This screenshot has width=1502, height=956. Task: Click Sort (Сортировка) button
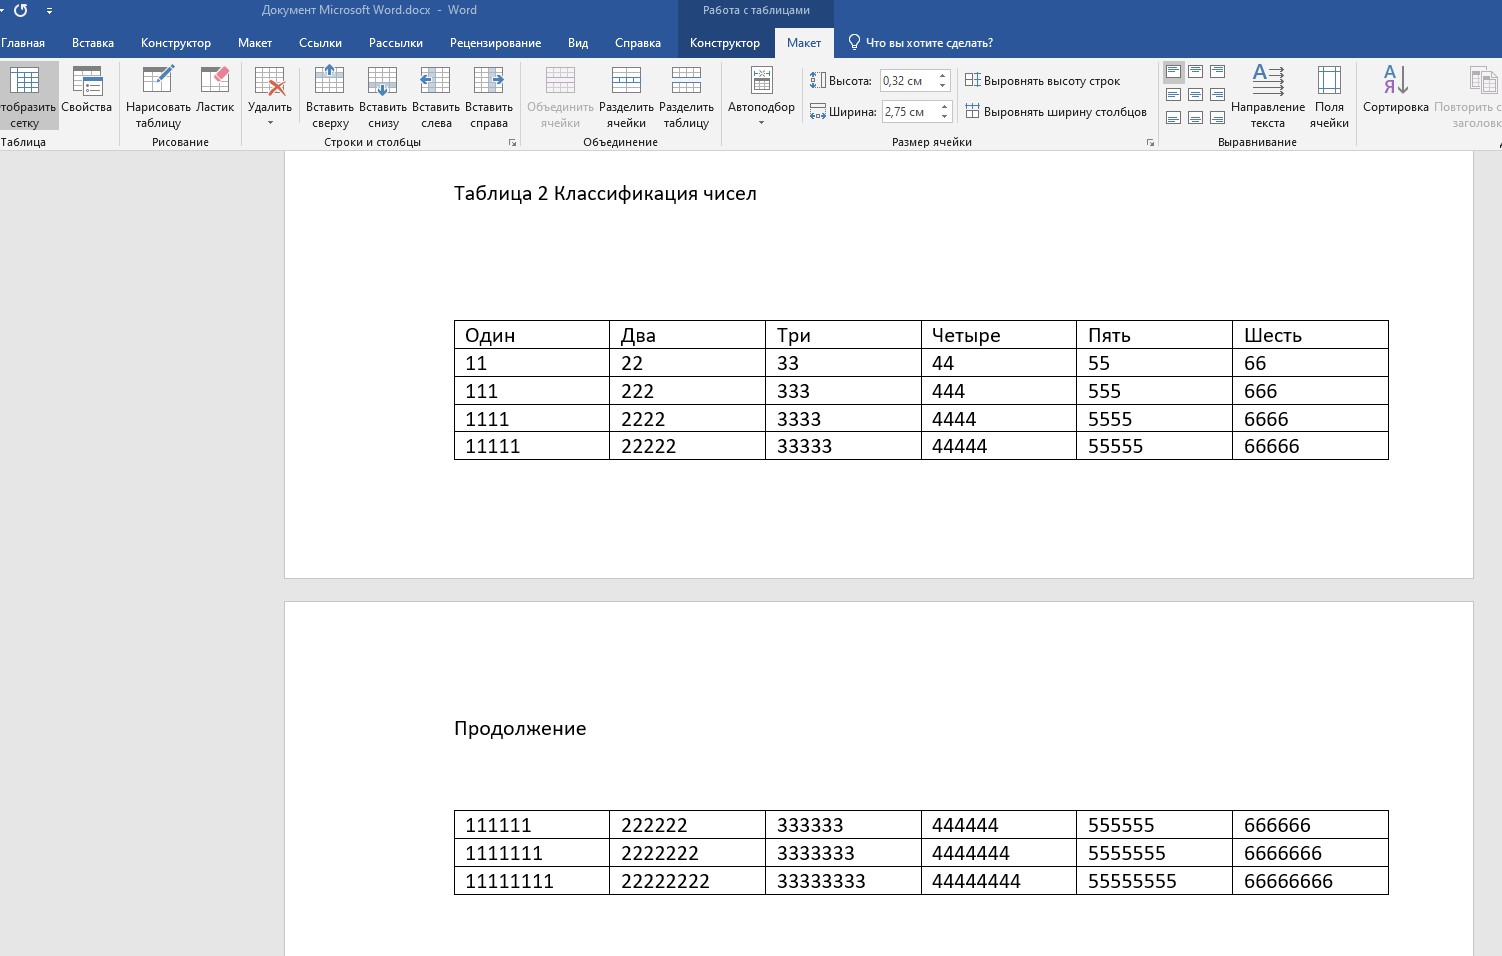[1396, 90]
